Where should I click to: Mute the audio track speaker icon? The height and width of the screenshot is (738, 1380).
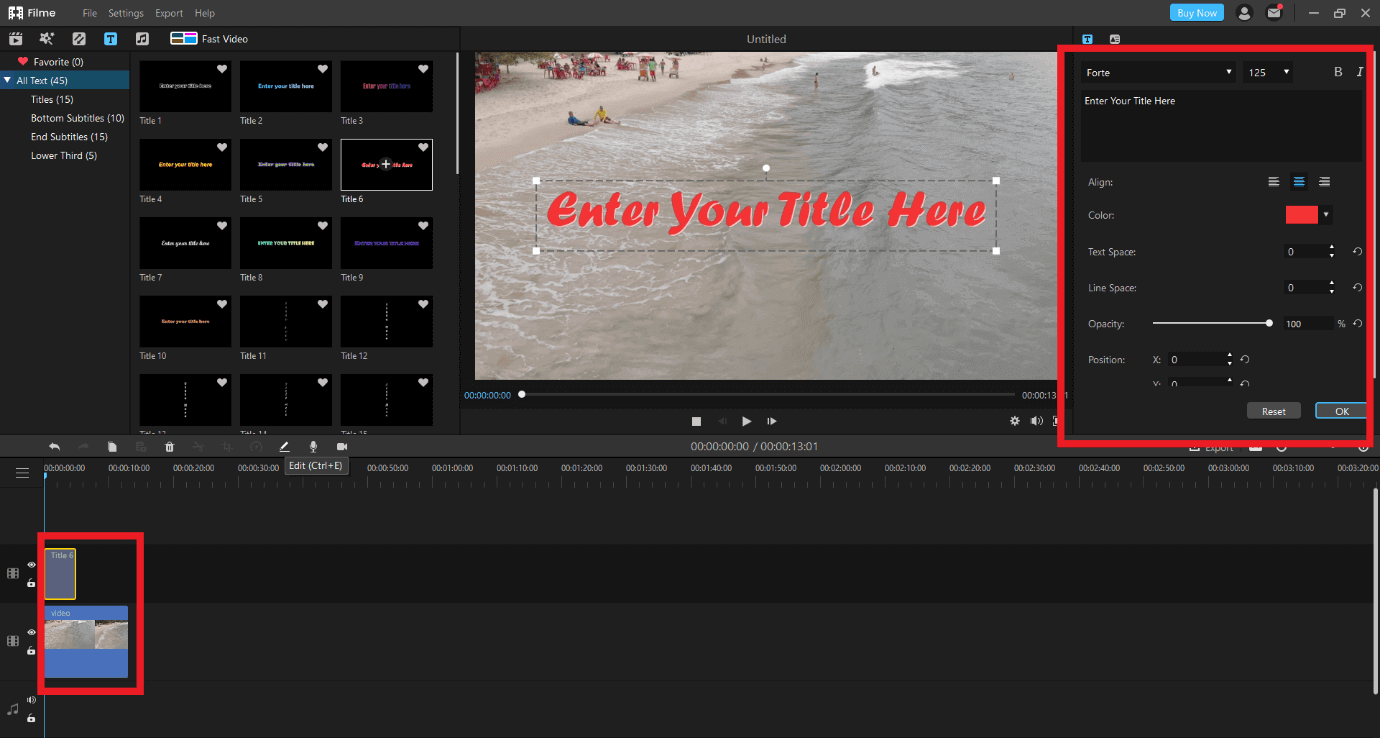point(31,700)
